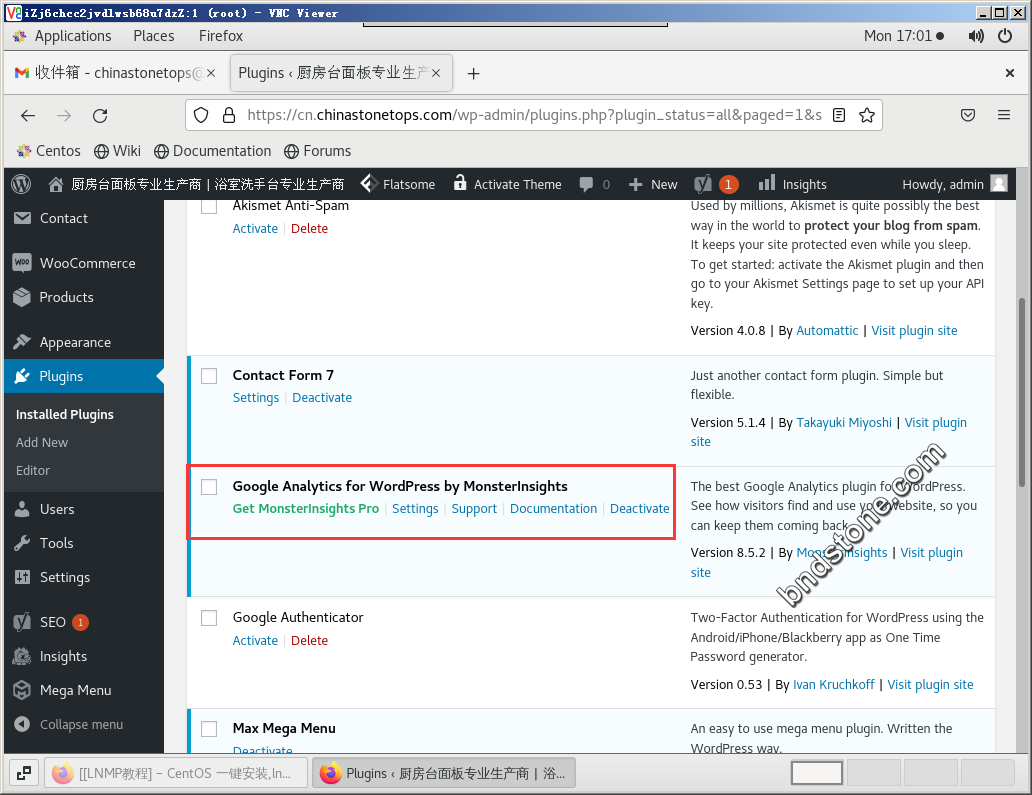Click the page vertical scrollbar
Image resolution: width=1032 pixels, height=795 pixels.
tap(1022, 392)
